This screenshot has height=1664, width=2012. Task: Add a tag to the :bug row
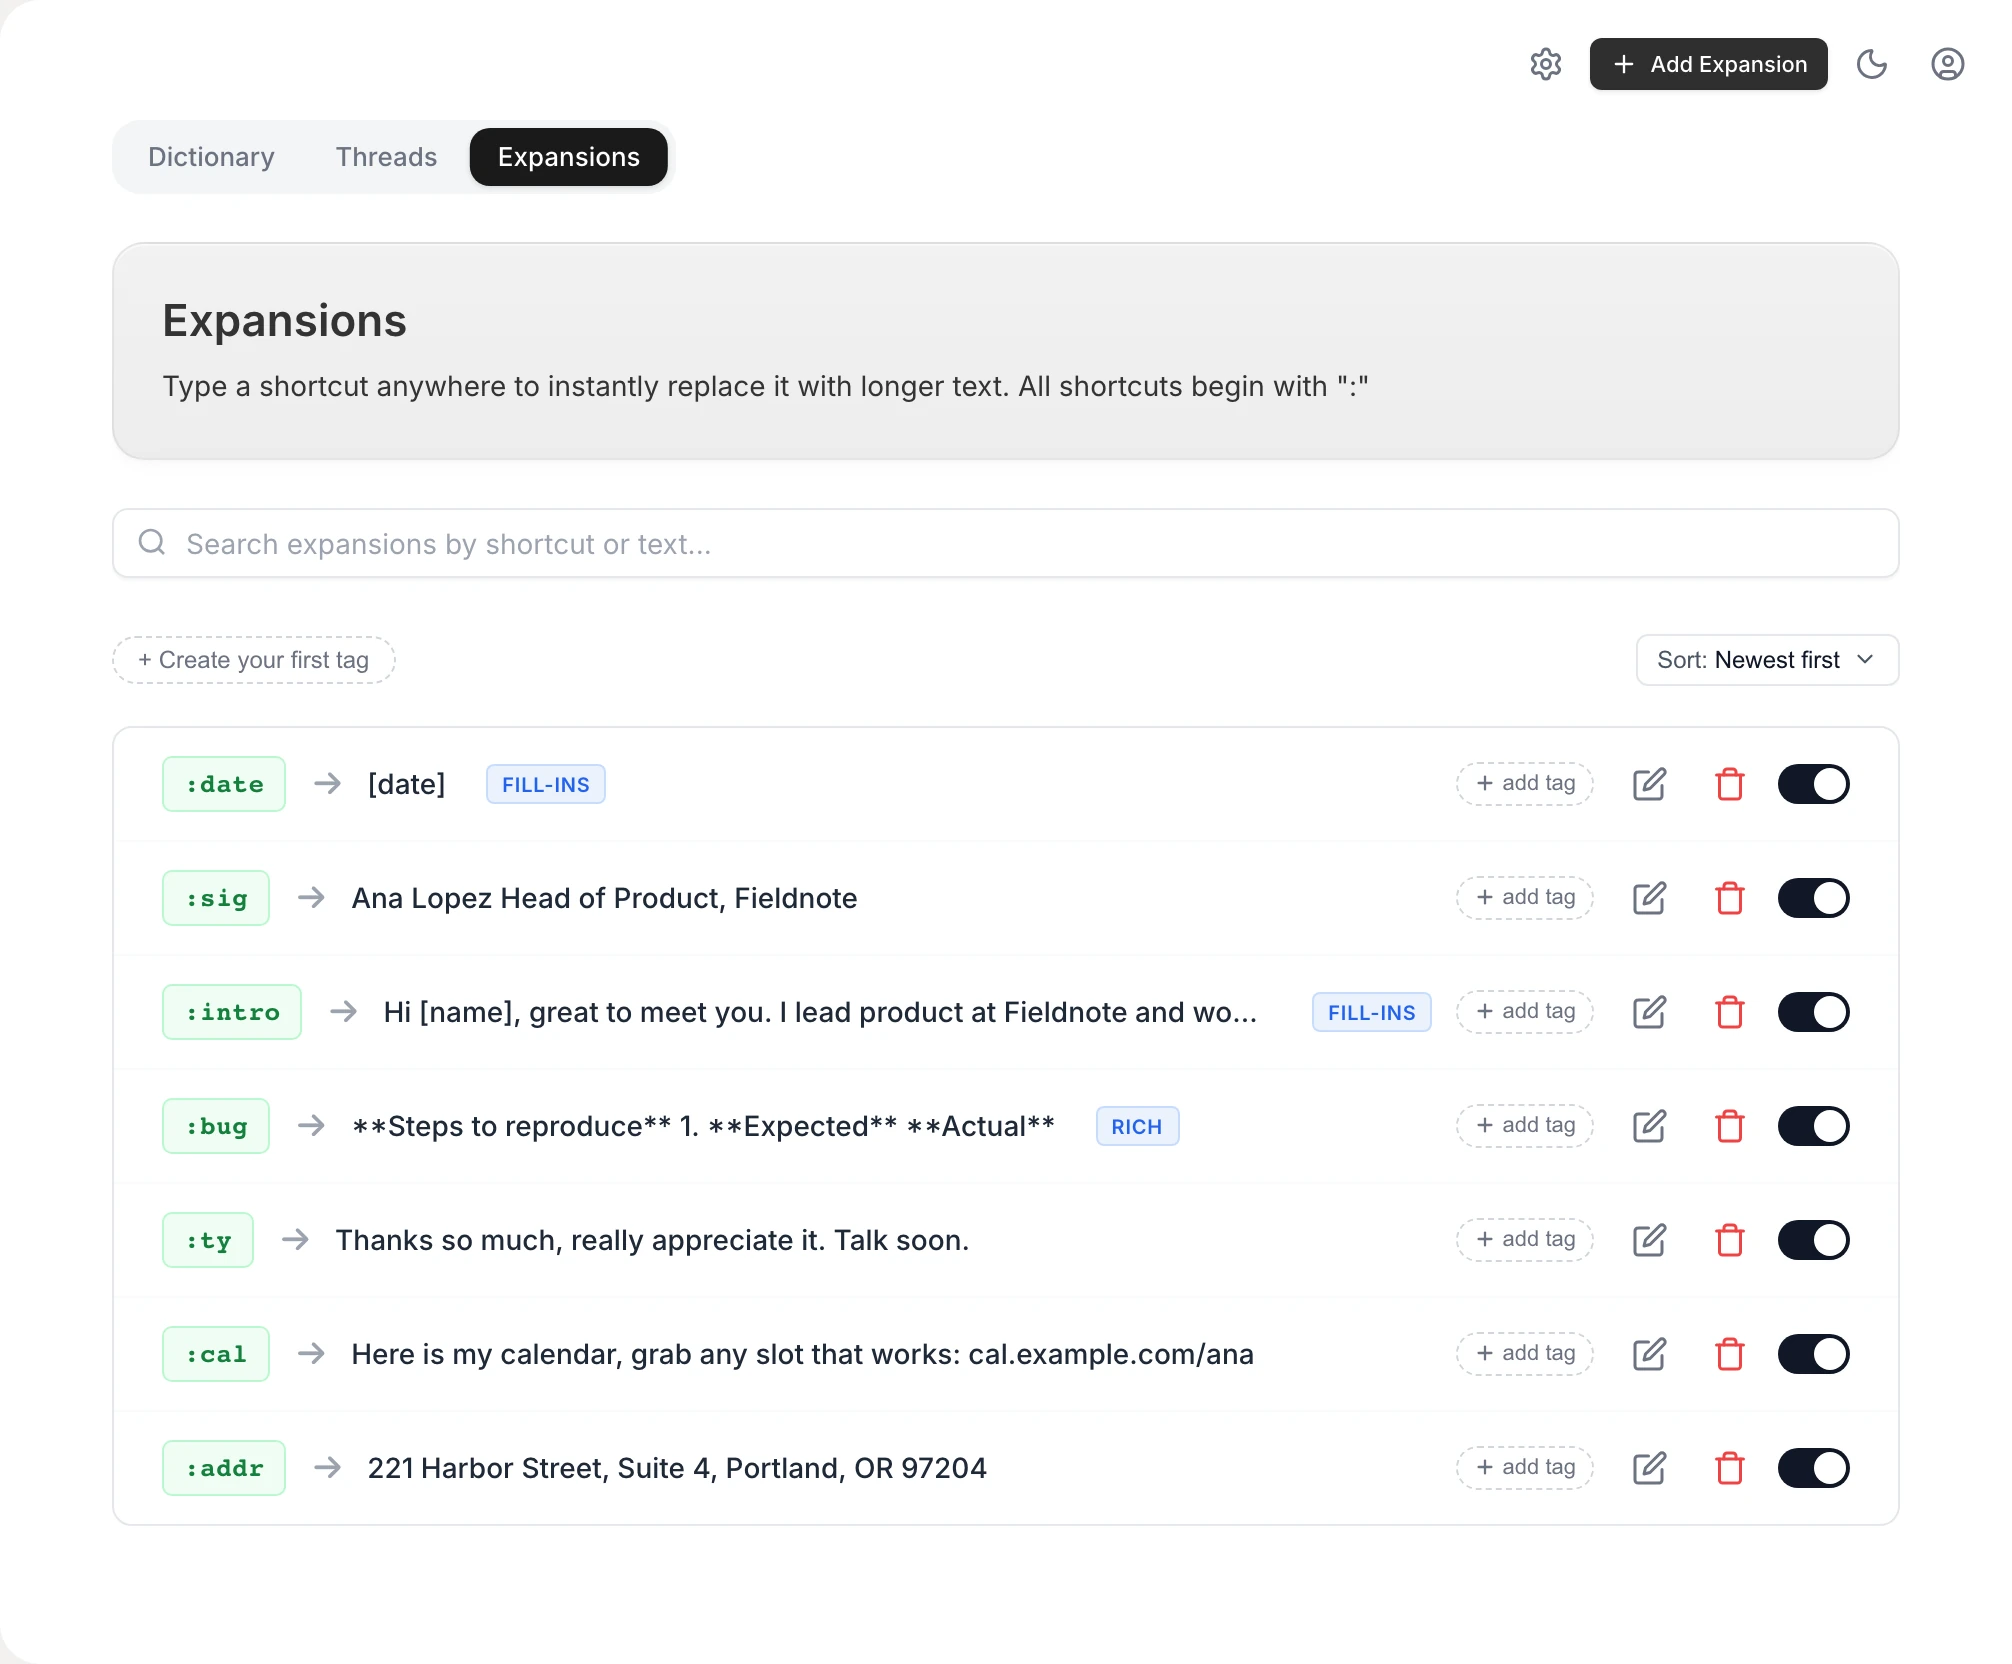coord(1525,1126)
